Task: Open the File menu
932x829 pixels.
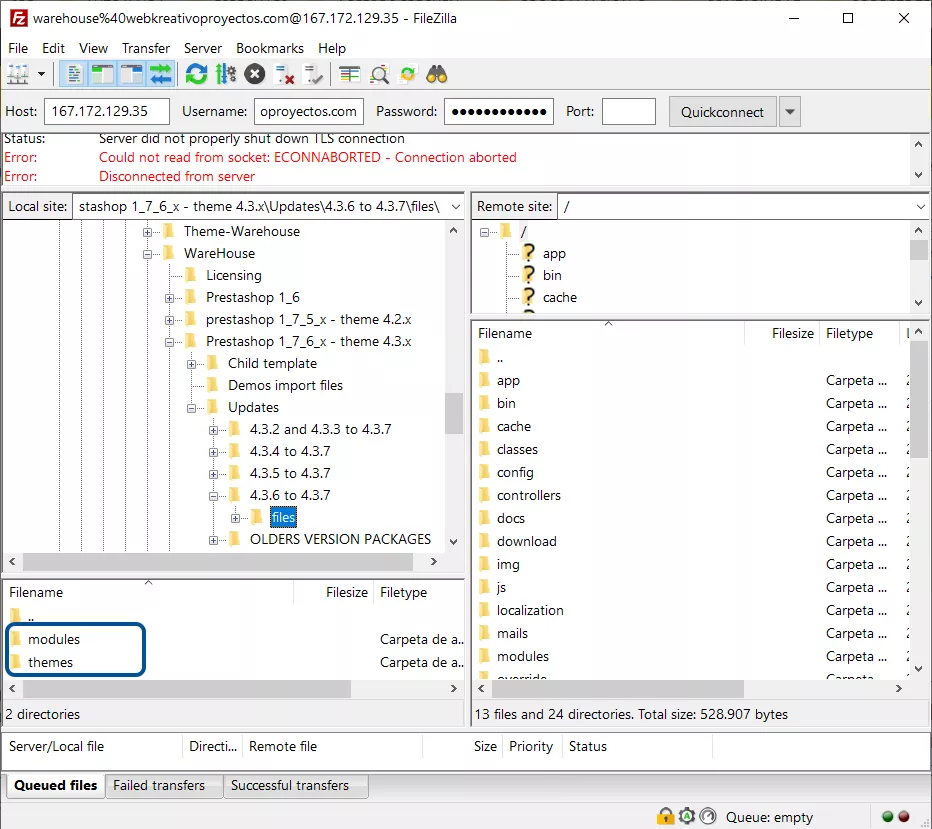Action: coord(18,48)
